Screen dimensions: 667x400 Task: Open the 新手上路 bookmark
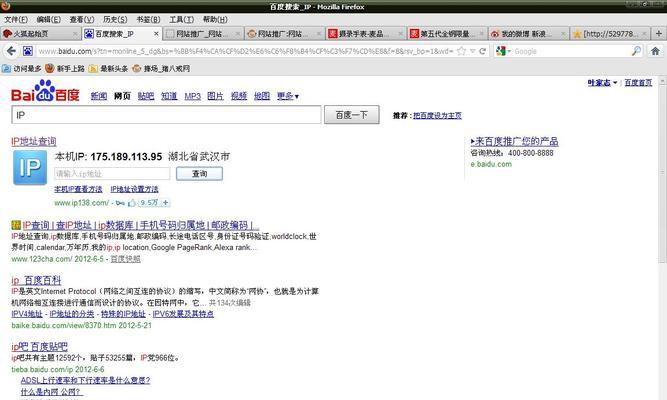click(x=65, y=69)
